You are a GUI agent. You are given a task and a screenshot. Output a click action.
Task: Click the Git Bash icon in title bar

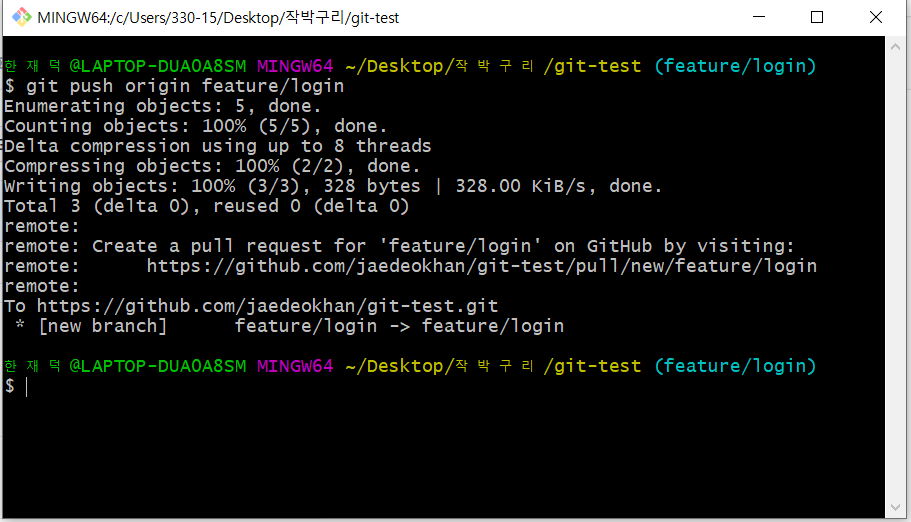pyautogui.click(x=21, y=17)
